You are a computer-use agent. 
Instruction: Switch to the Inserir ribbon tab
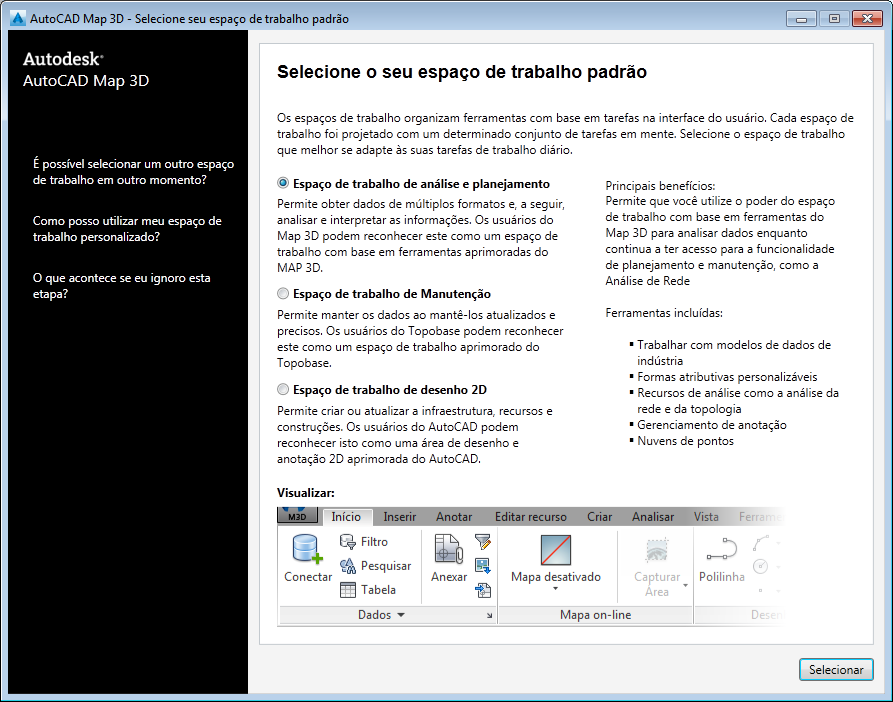[399, 516]
